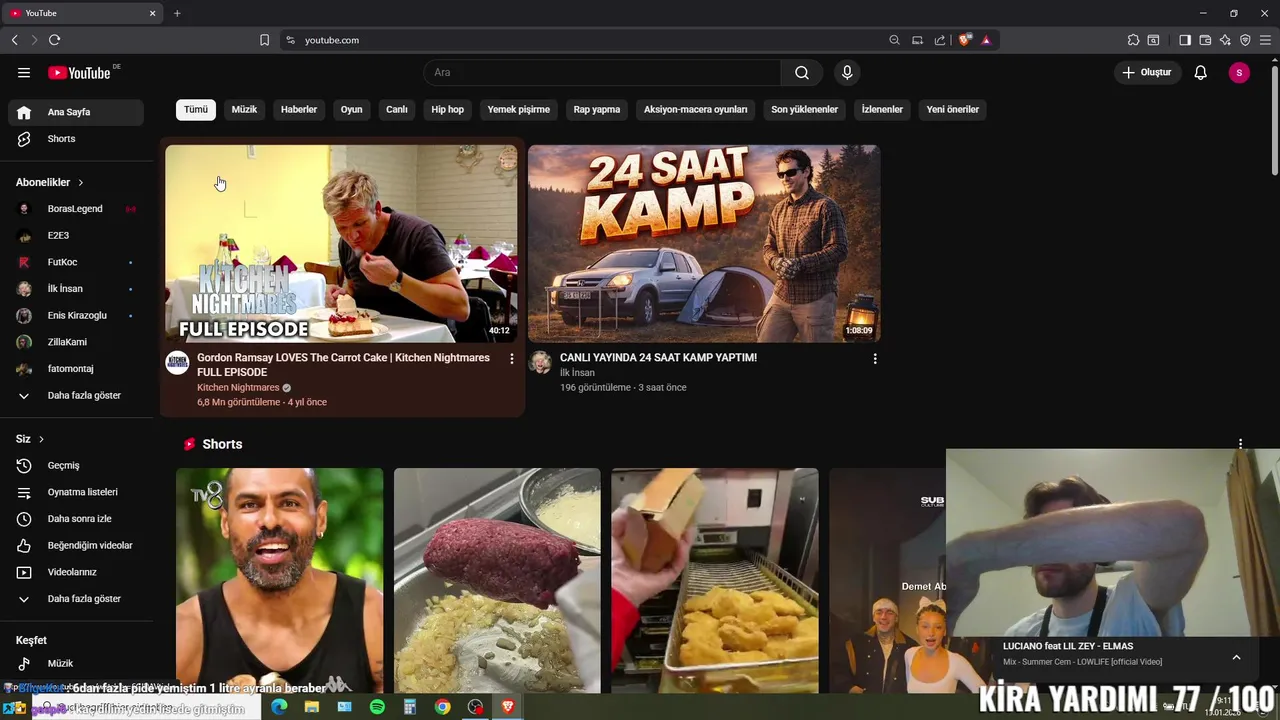1280x720 pixels.
Task: Play the TV8 pide short
Action: [279, 581]
